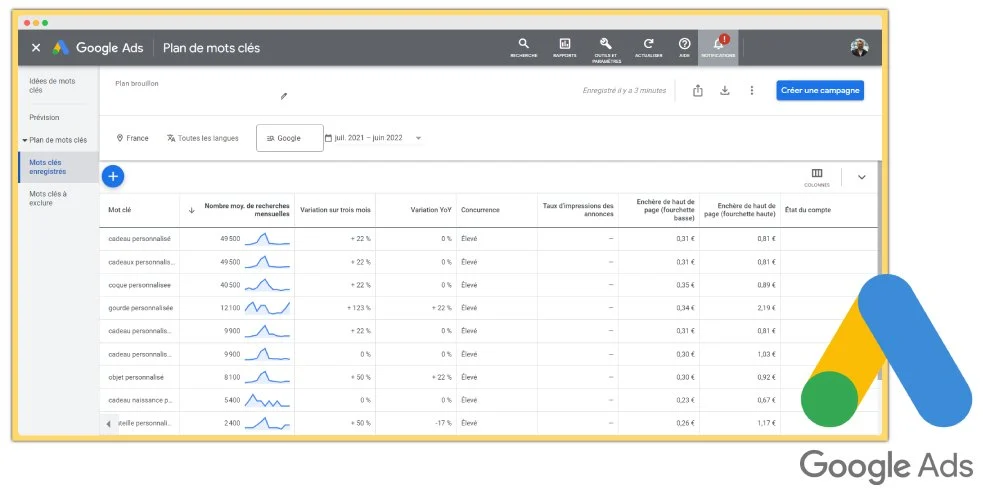Click the 40500 search volume cell

(x=230, y=285)
